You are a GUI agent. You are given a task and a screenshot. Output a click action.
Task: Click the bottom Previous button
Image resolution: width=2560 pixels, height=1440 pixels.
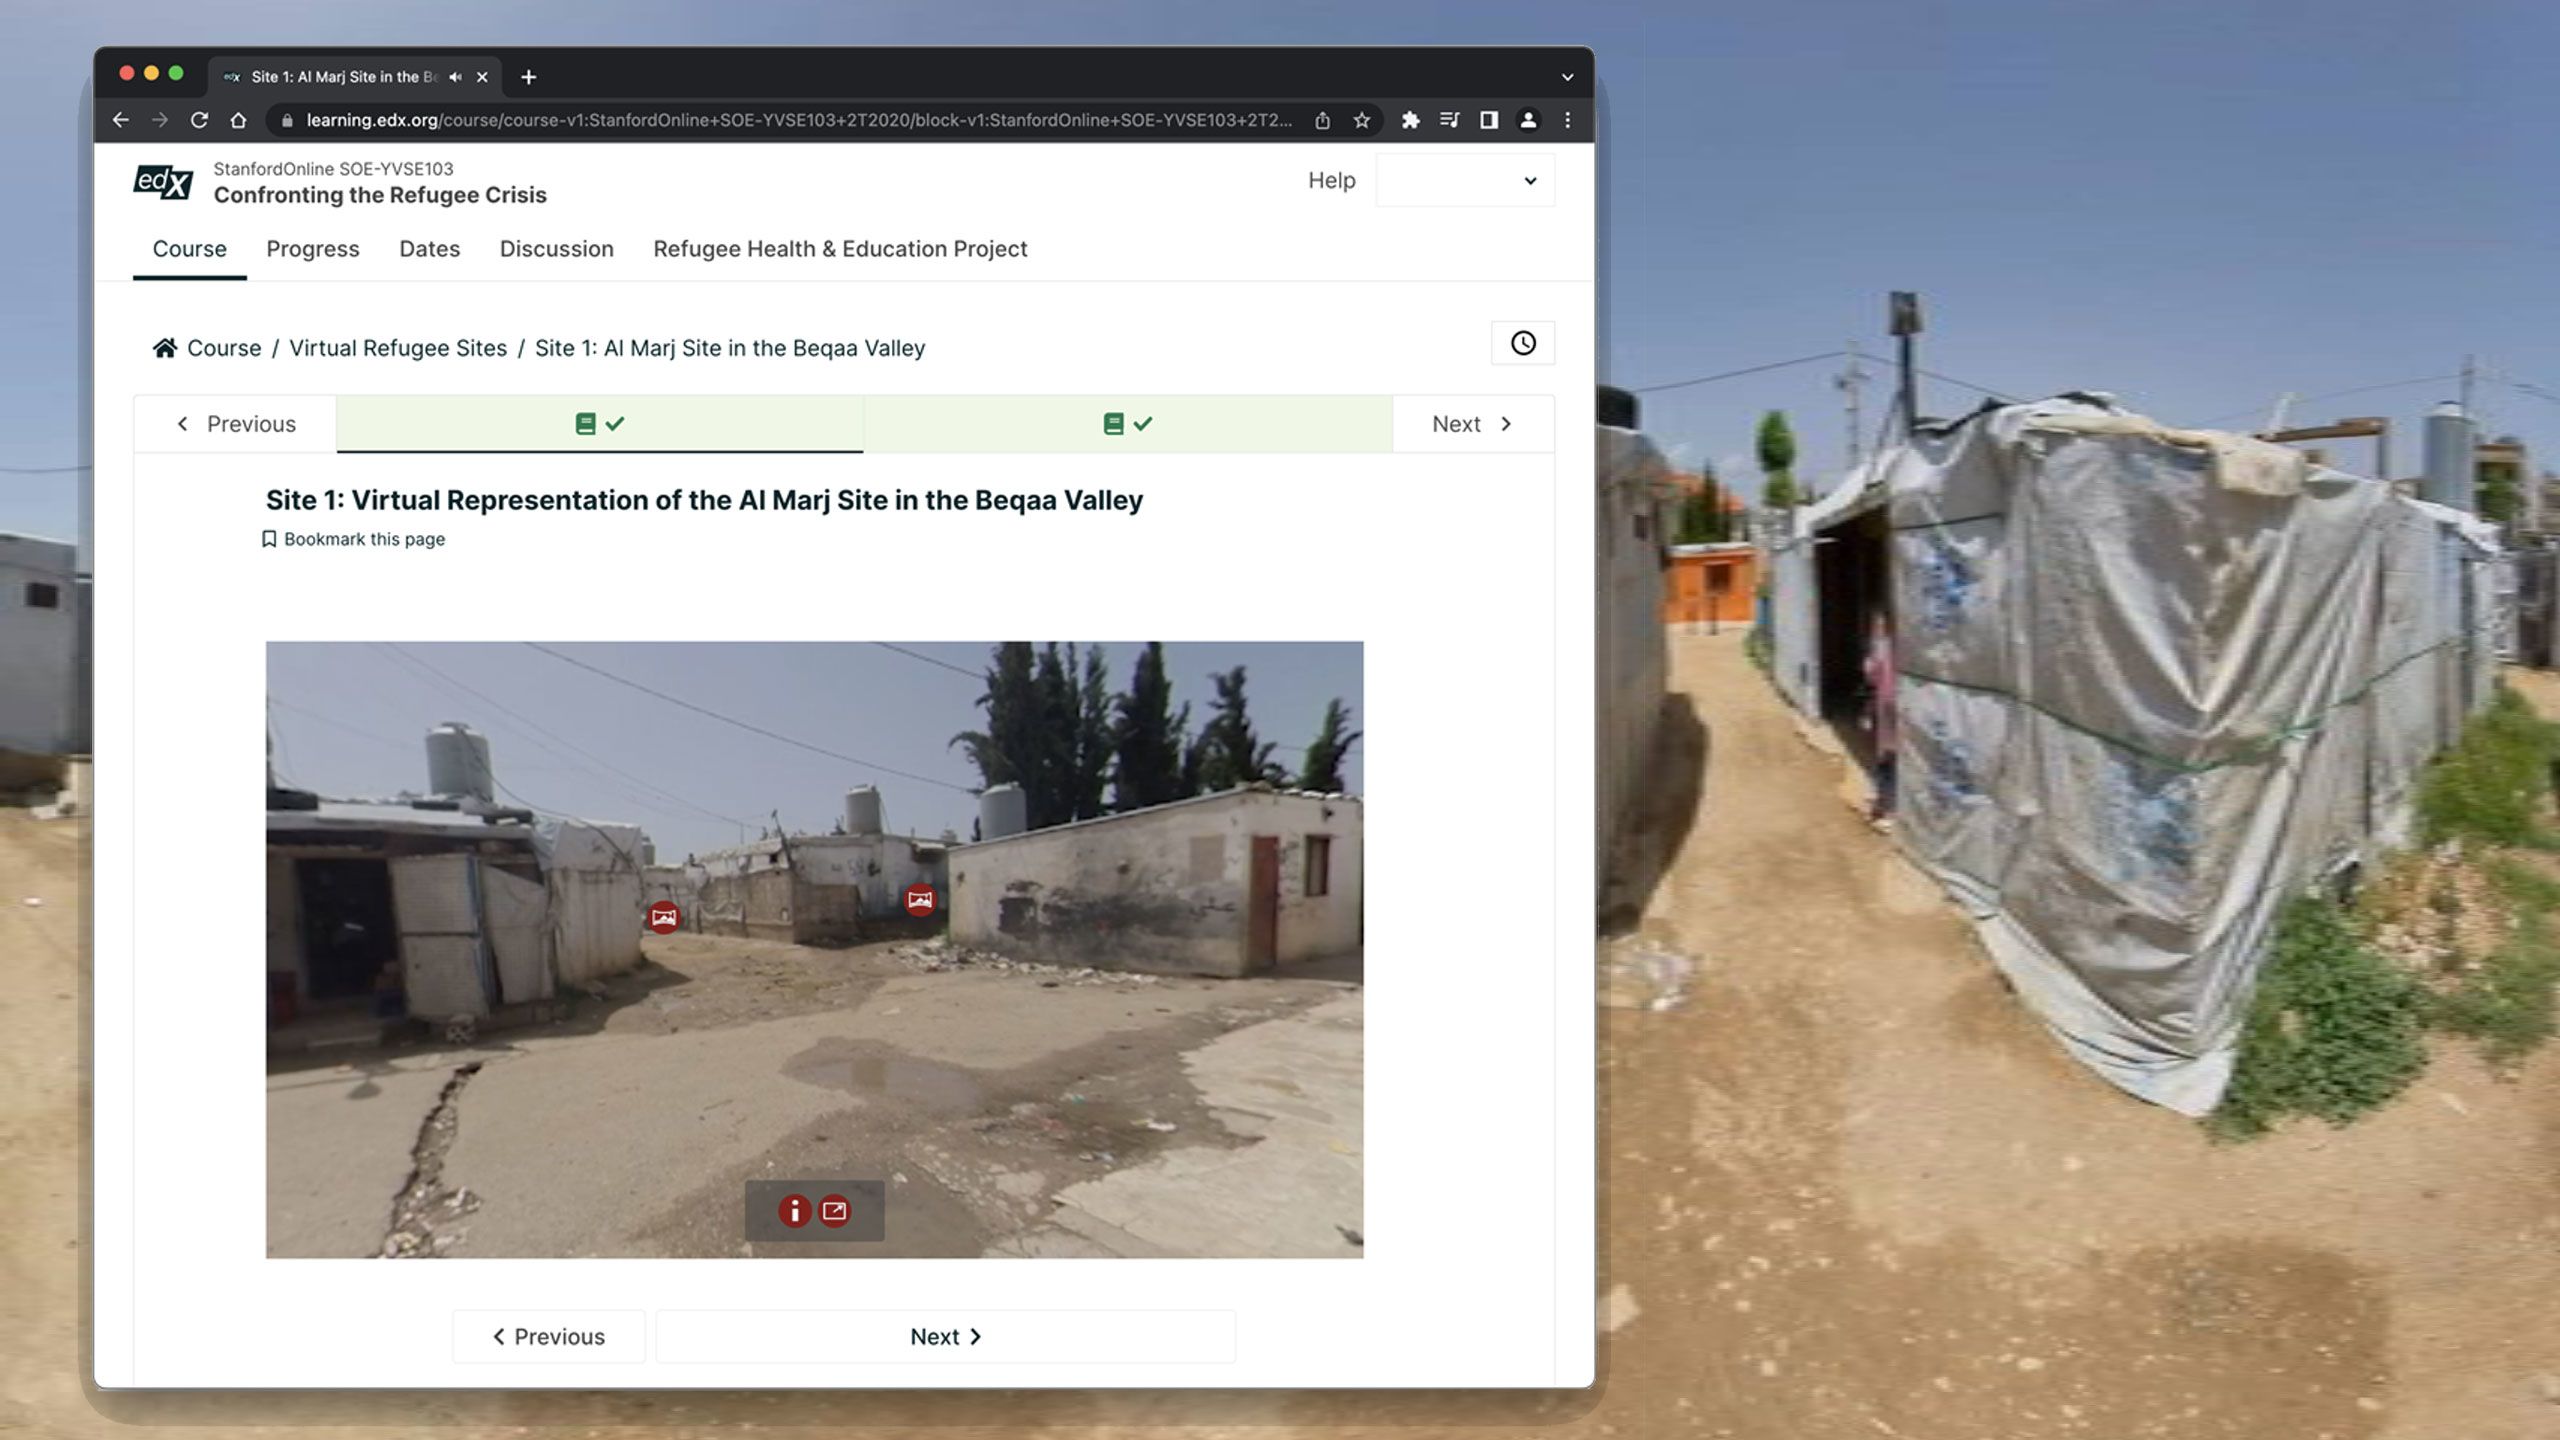point(549,1337)
